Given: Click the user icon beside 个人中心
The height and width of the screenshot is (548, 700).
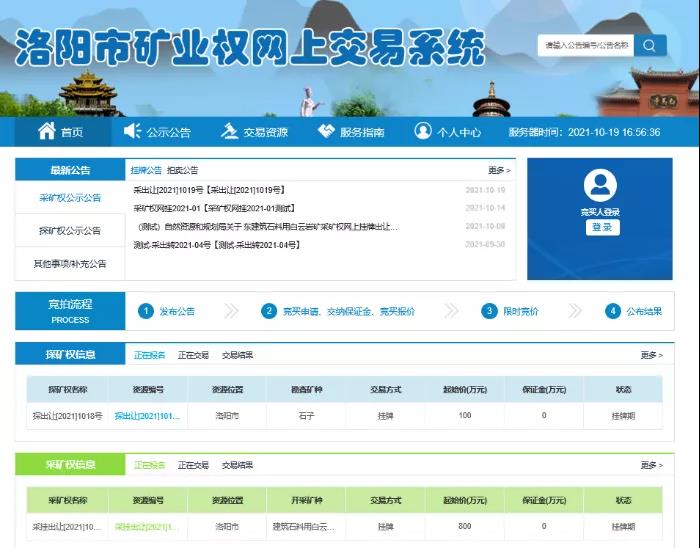Looking at the screenshot, I should [423, 131].
